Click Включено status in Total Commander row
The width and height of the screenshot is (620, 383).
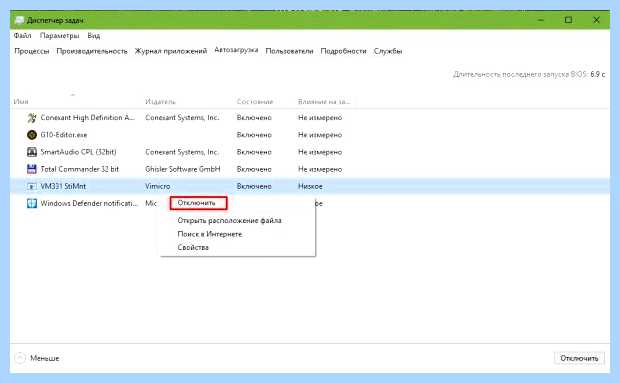(254, 169)
